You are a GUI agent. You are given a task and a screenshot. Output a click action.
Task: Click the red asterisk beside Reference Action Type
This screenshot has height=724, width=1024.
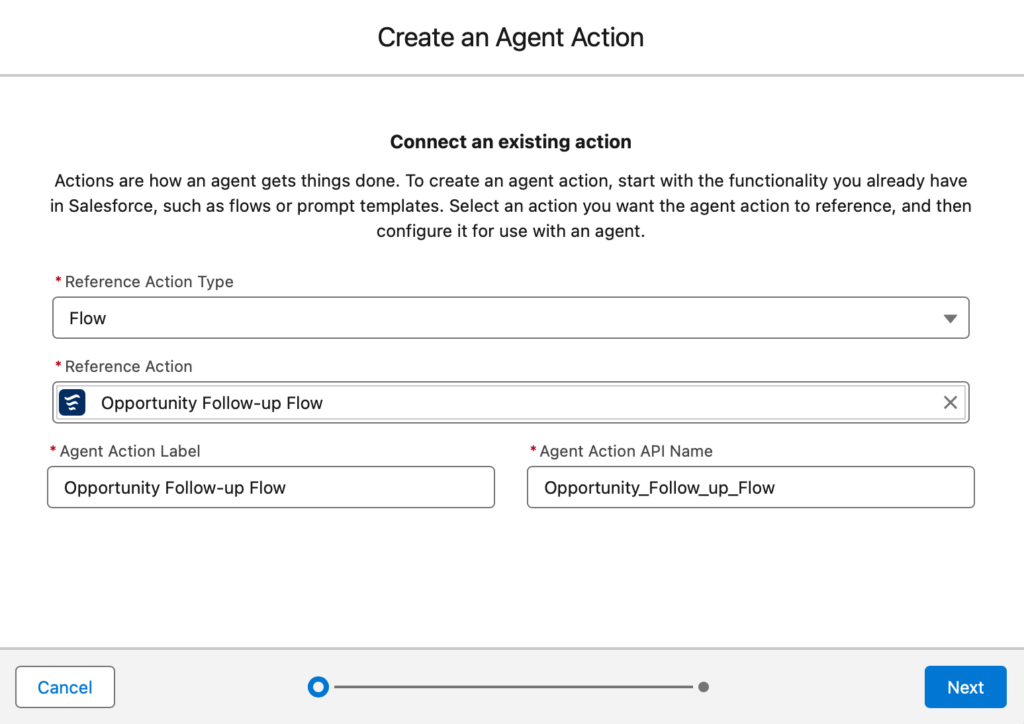[x=58, y=281]
